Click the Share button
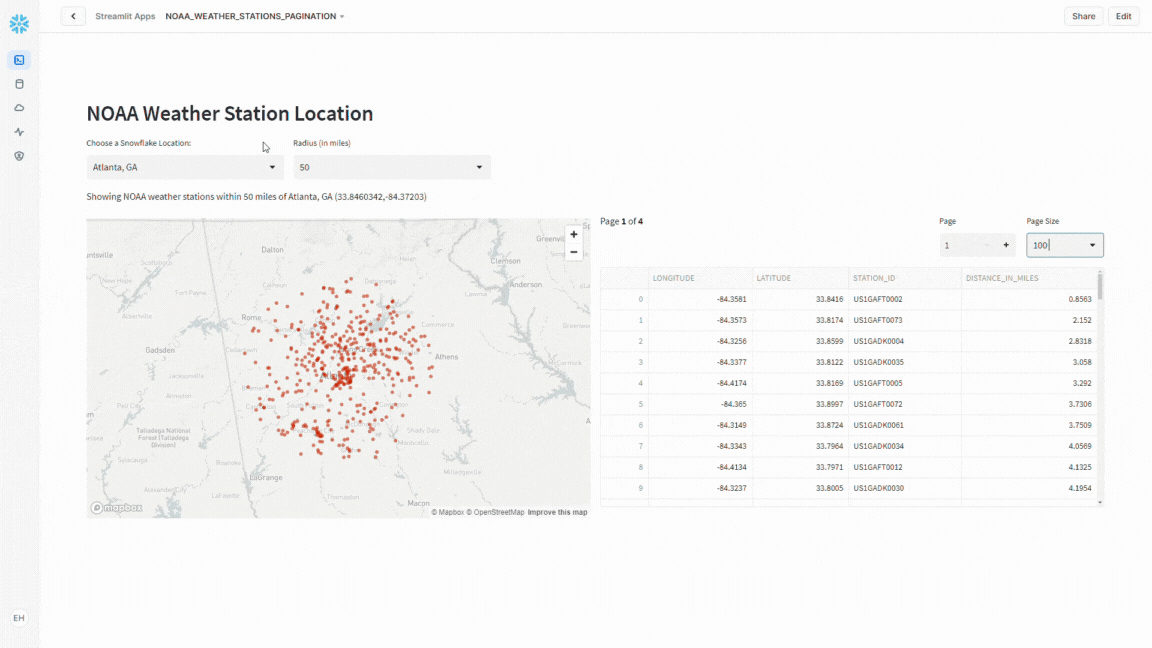The width and height of the screenshot is (1152, 648). tap(1083, 16)
